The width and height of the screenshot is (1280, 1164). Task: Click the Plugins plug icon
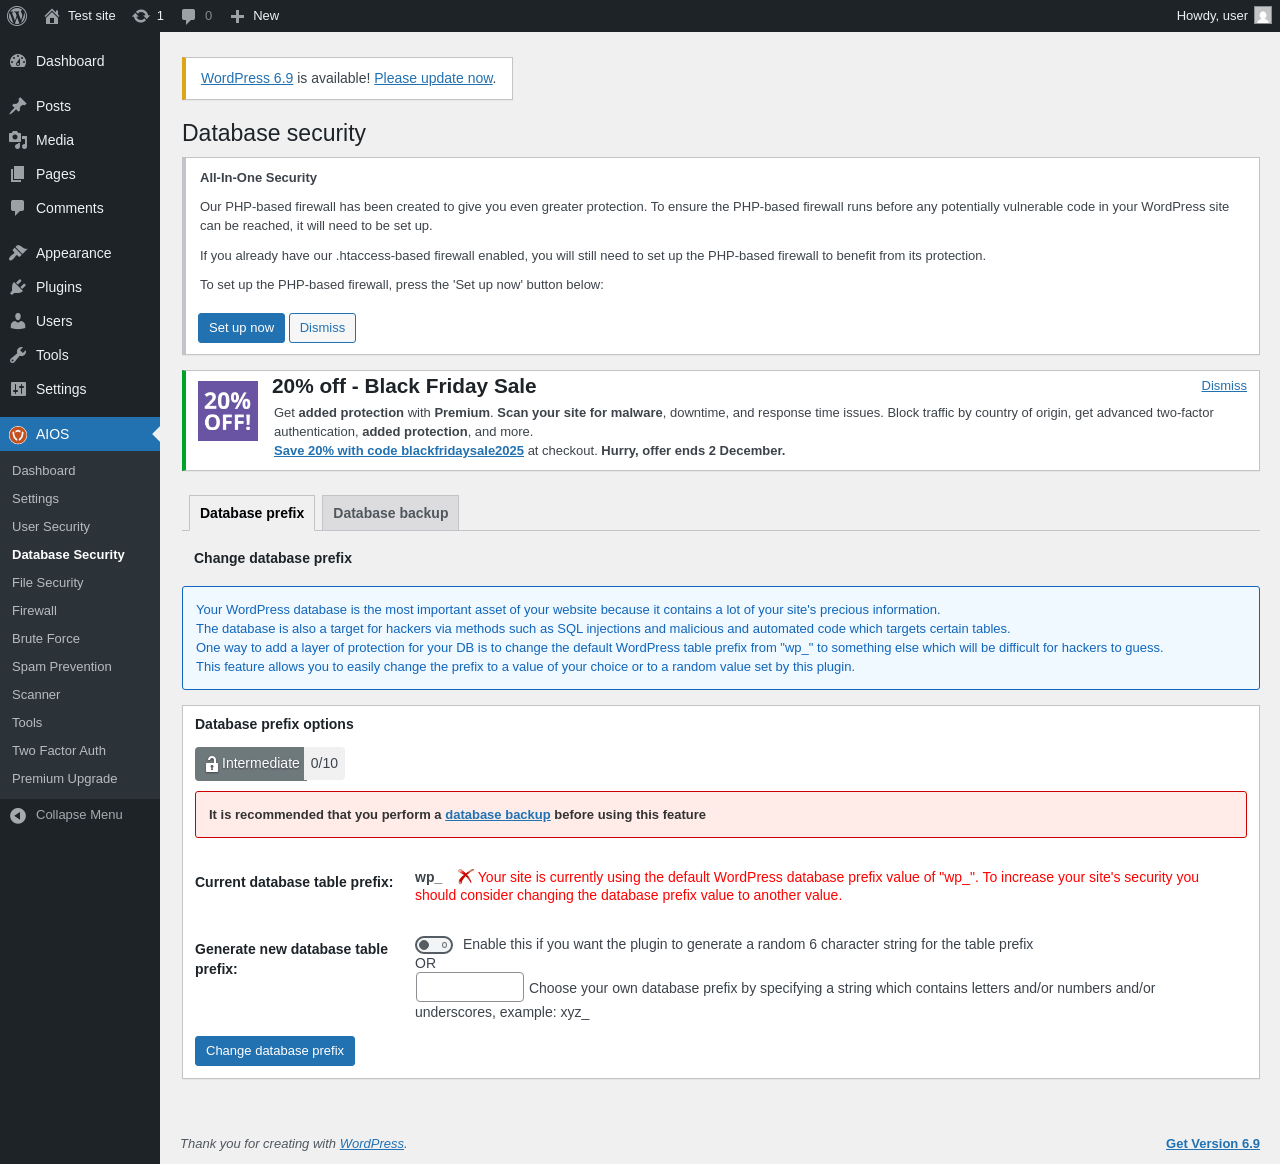[x=18, y=287]
